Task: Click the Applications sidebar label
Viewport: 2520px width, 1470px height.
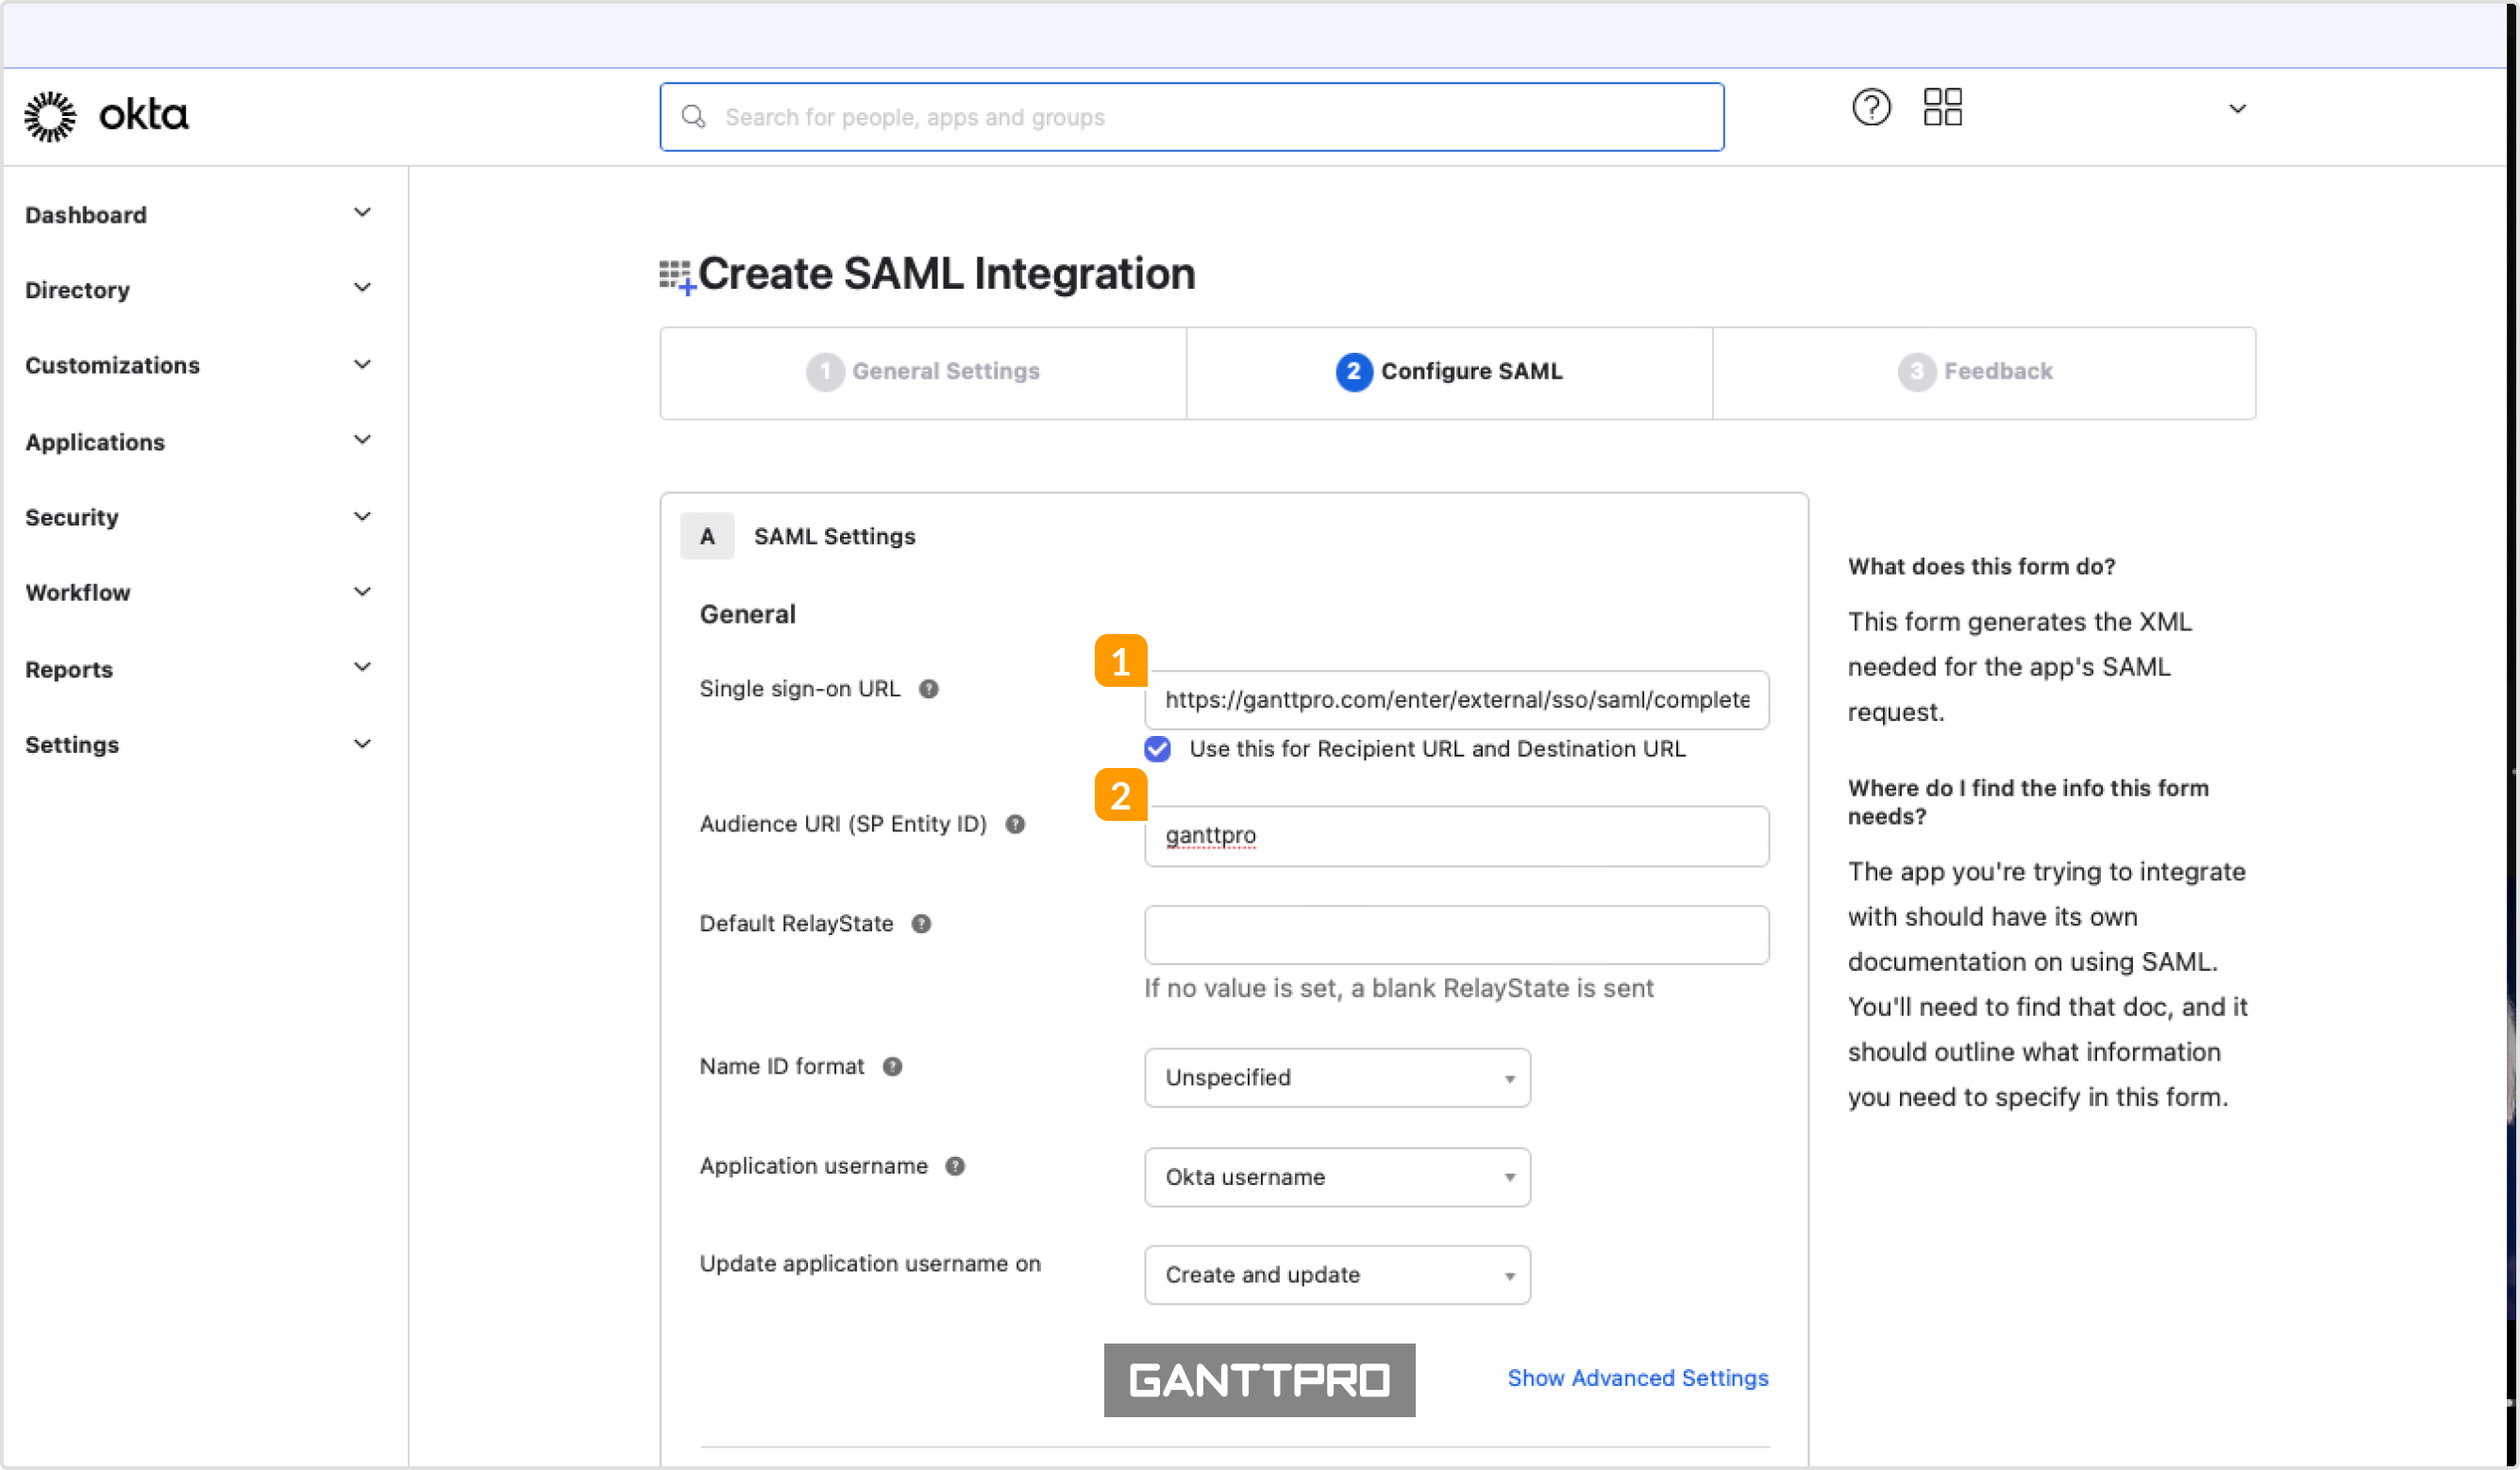Action: pyautogui.click(x=95, y=442)
